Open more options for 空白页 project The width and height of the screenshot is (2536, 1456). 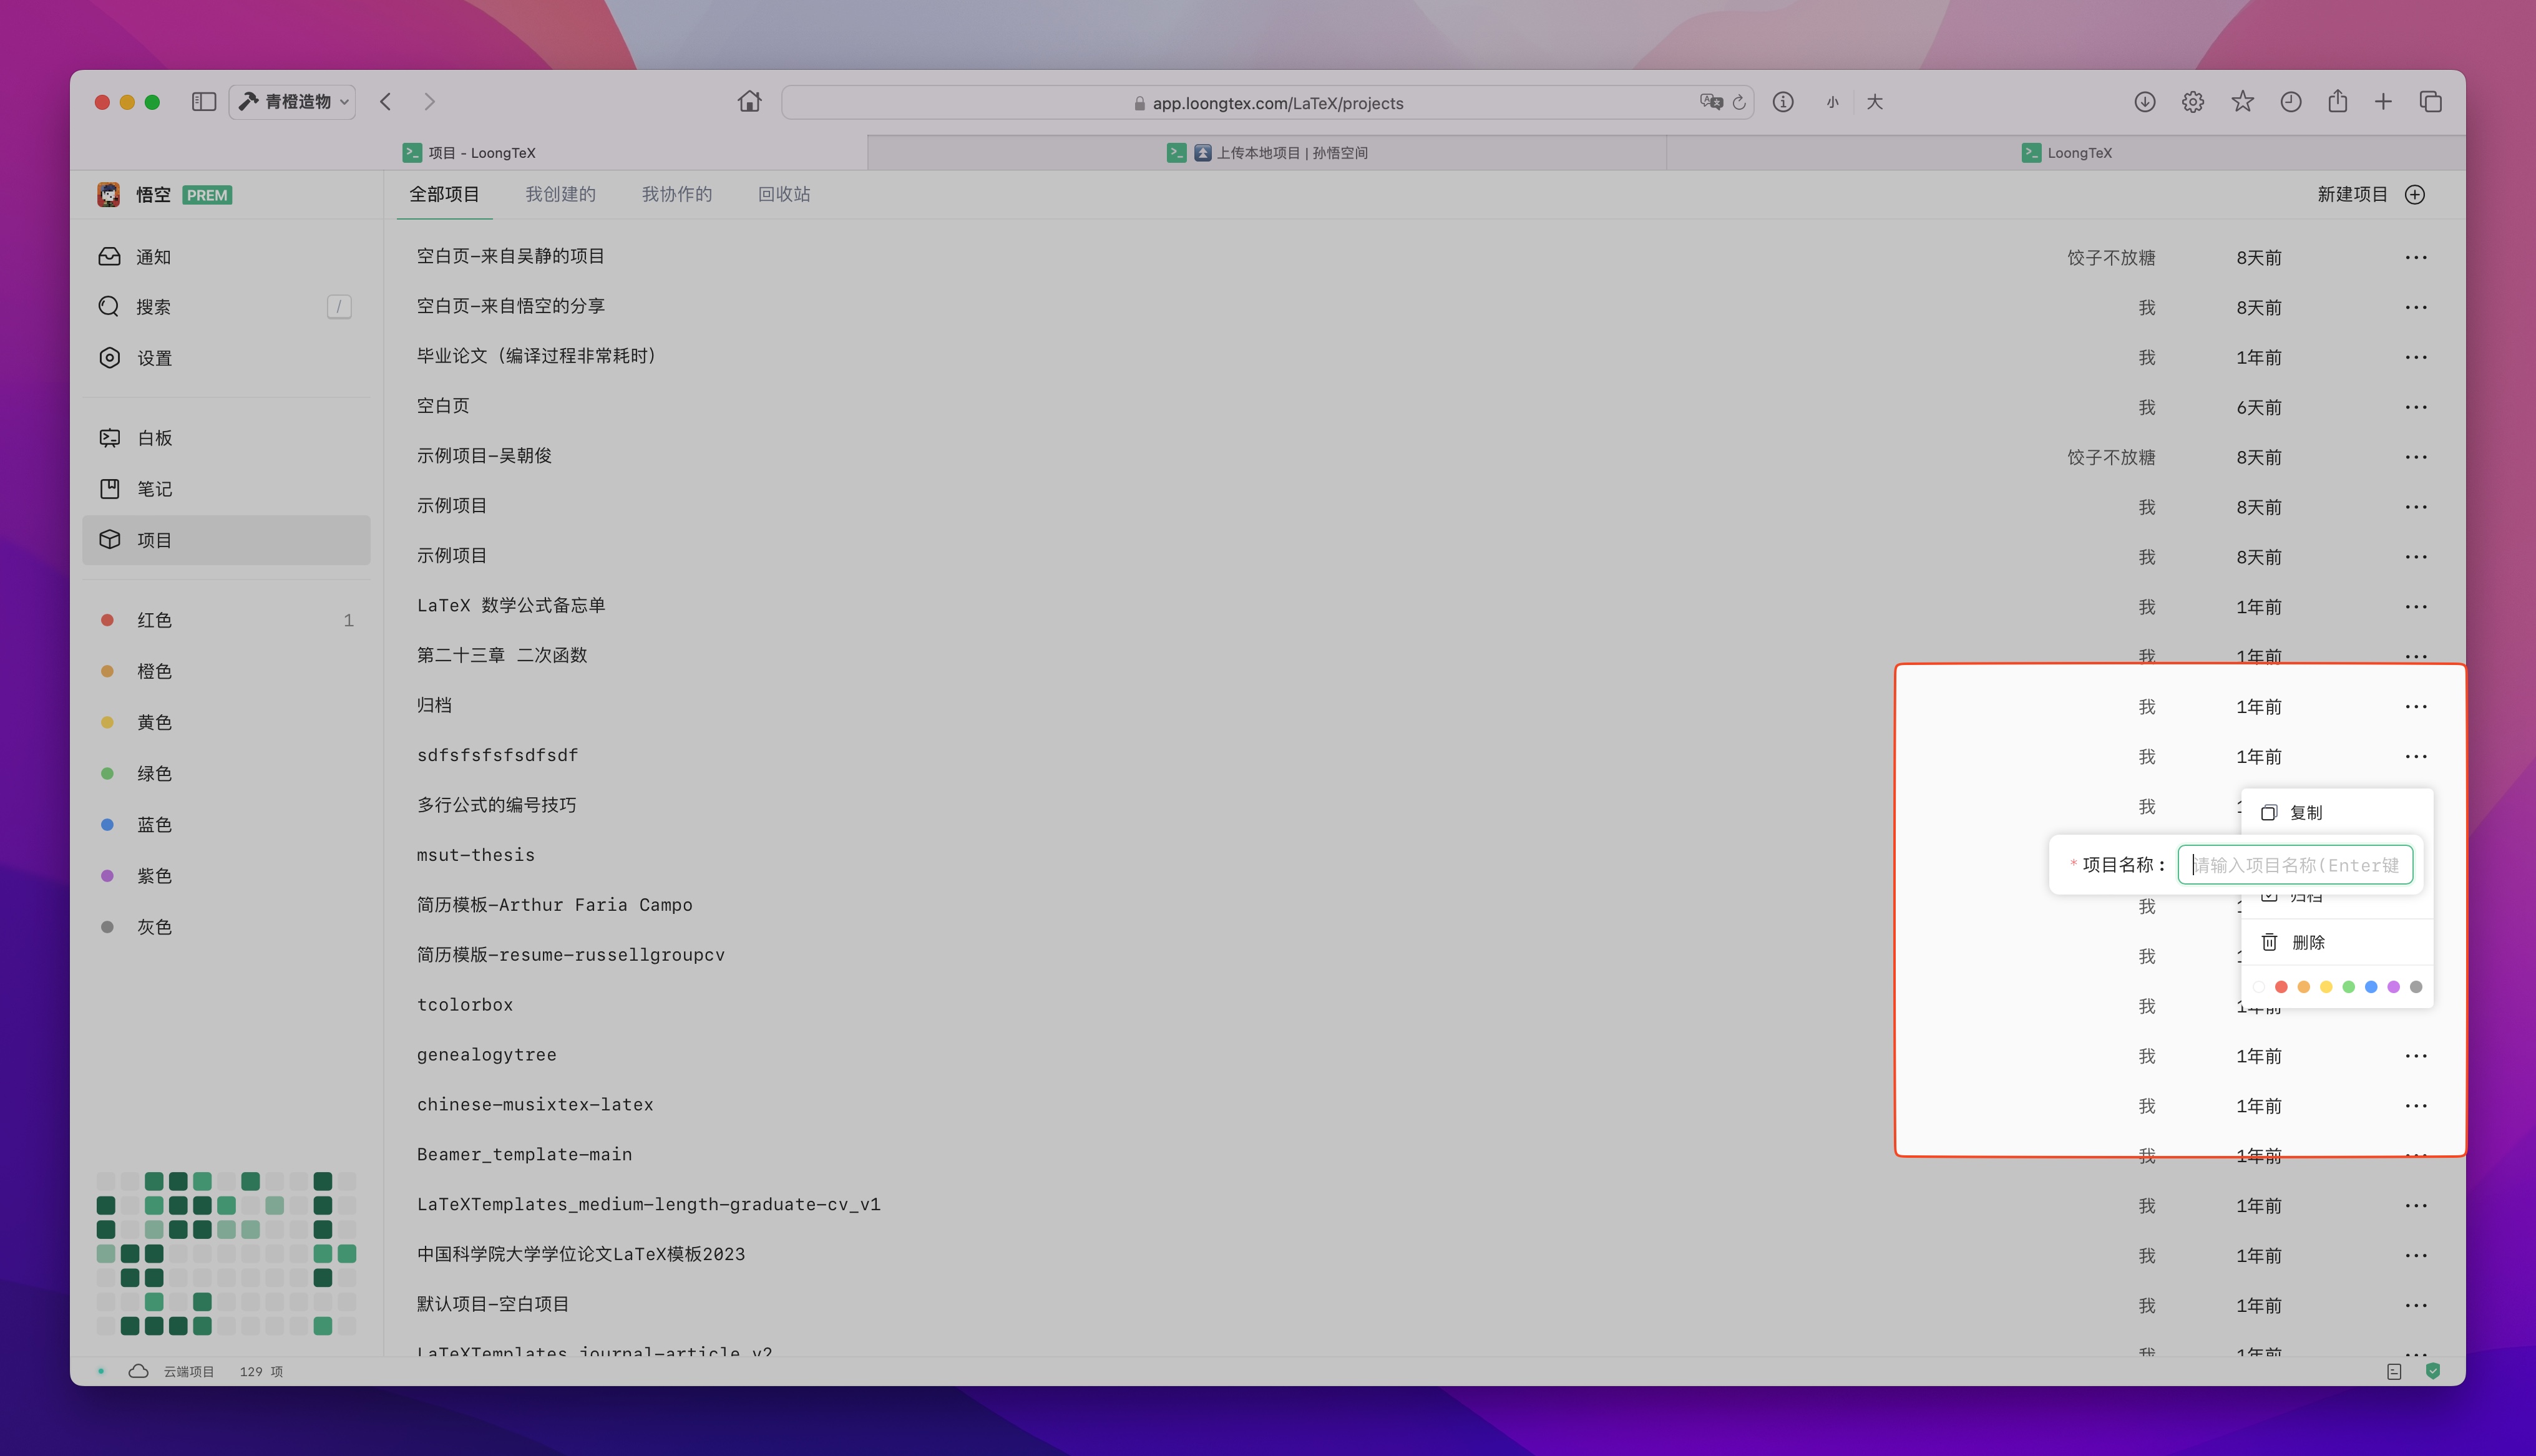coord(2416,407)
